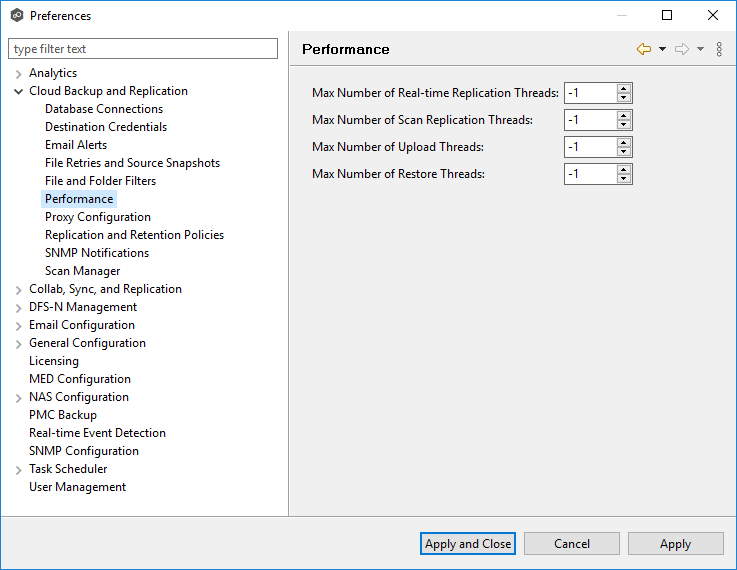Open the back history dropdown arrow
Viewport: 737px width, 570px height.
662,49
